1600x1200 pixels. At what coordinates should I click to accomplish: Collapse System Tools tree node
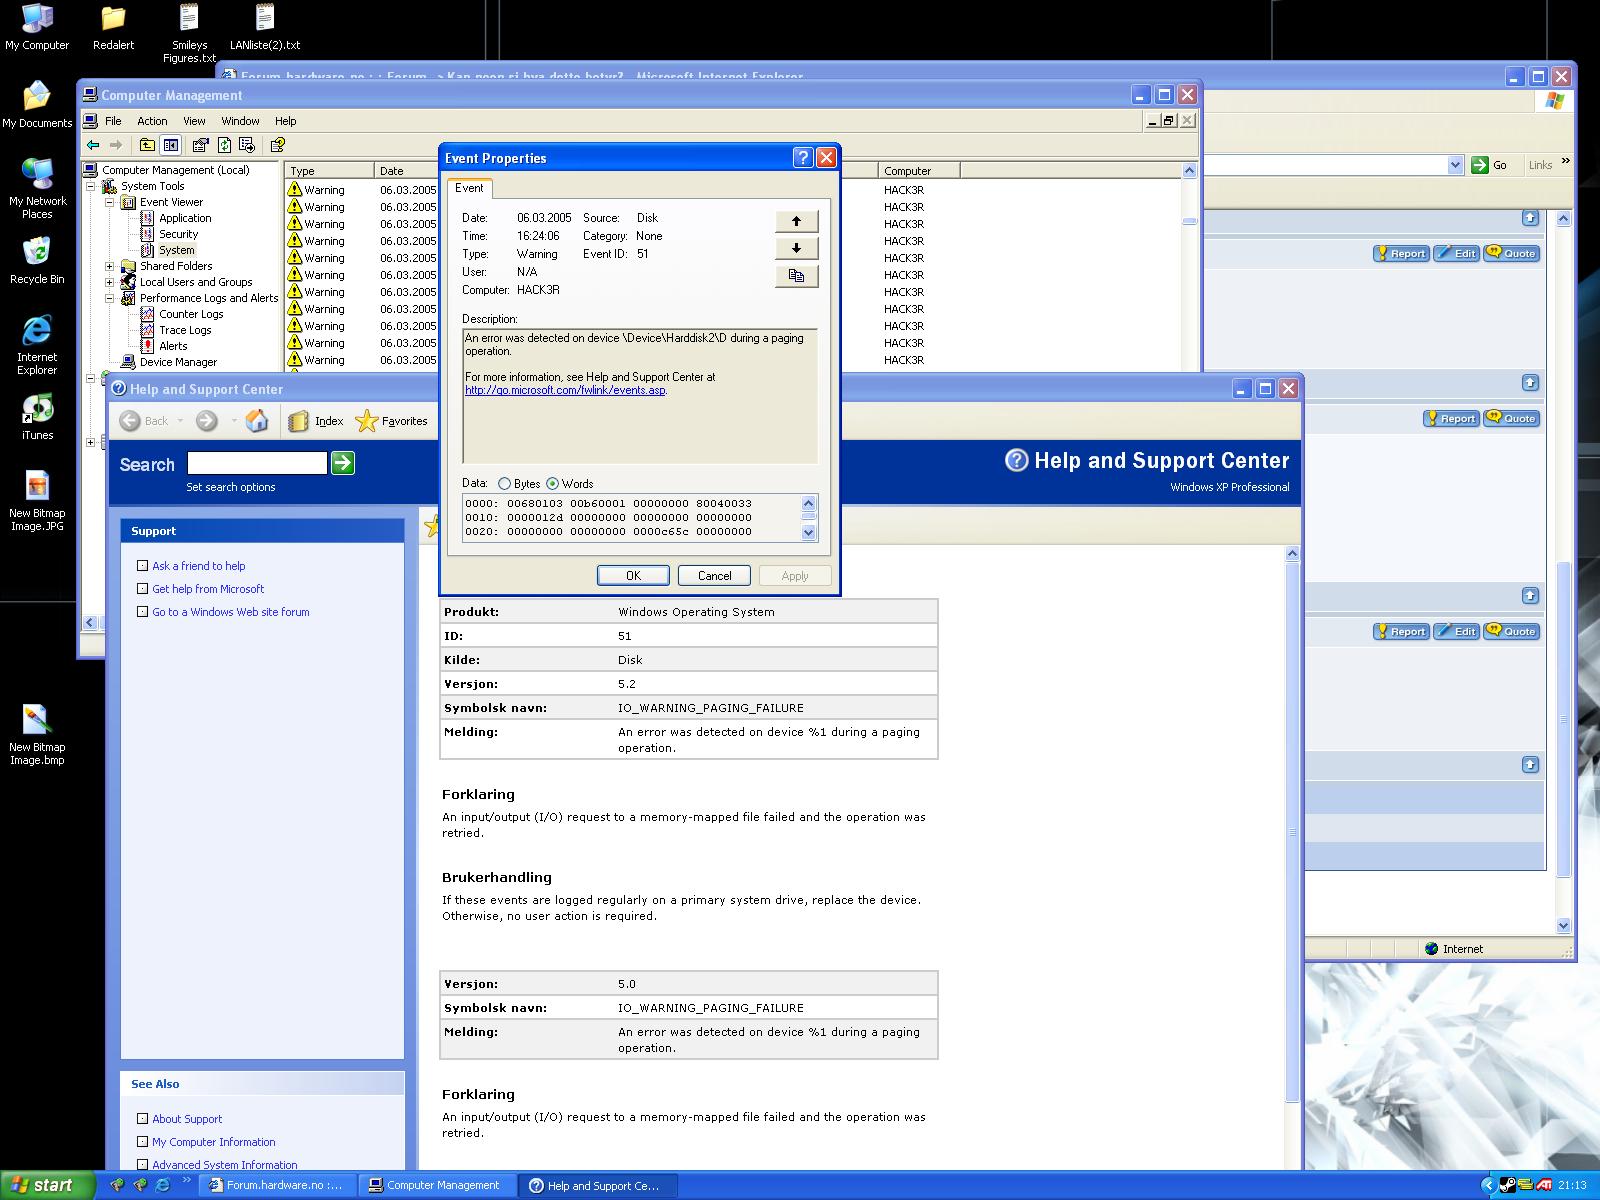click(90, 186)
